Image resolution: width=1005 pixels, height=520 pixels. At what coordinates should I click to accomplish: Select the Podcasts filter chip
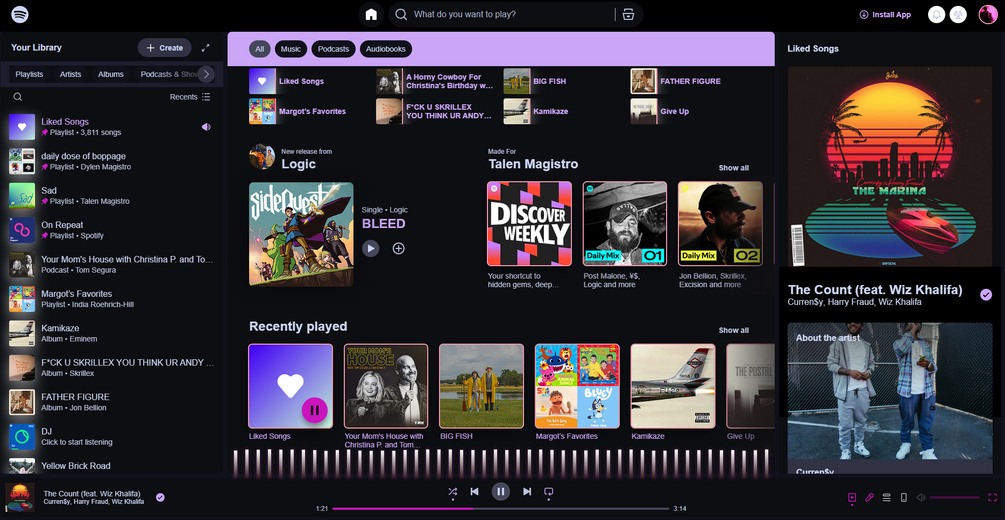pos(333,49)
